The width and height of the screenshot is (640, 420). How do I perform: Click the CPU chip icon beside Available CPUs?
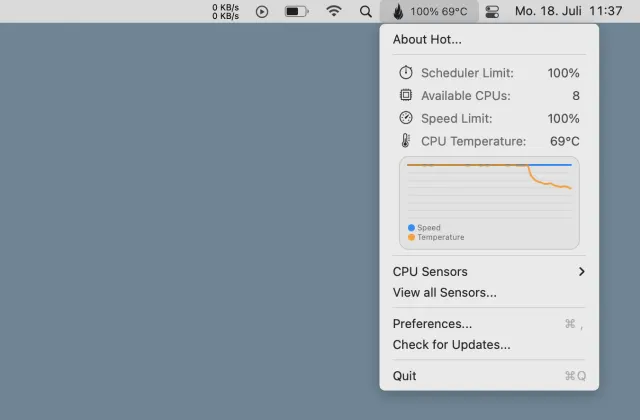406,95
